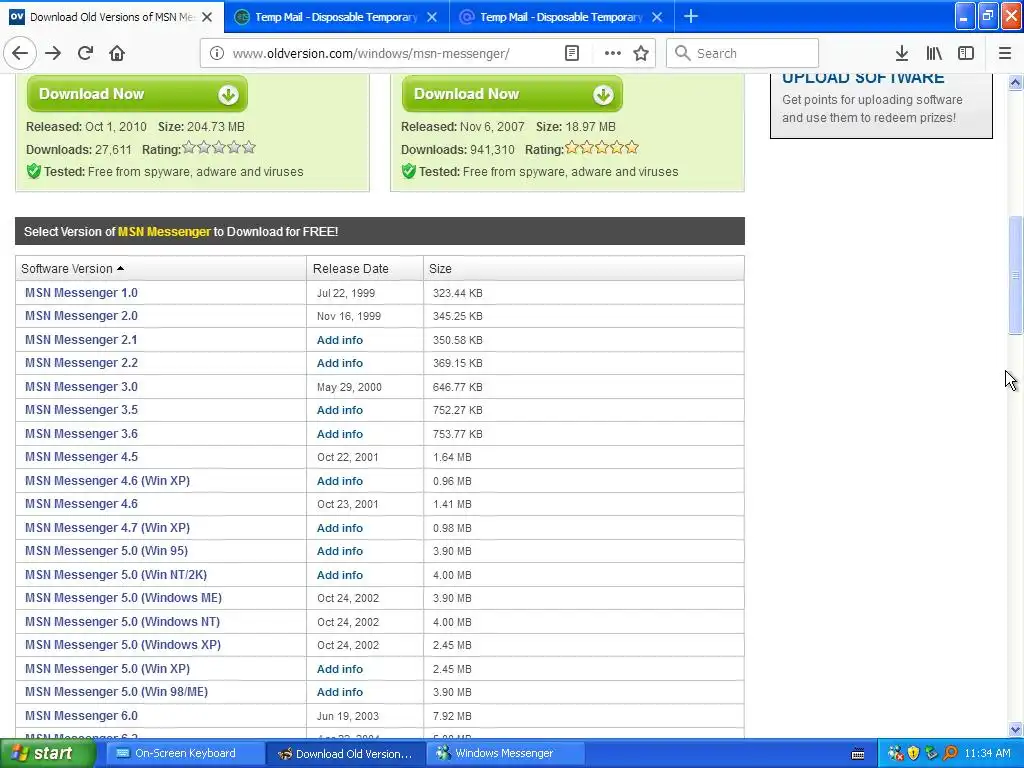Select the Download Old Versions tab

112,17
